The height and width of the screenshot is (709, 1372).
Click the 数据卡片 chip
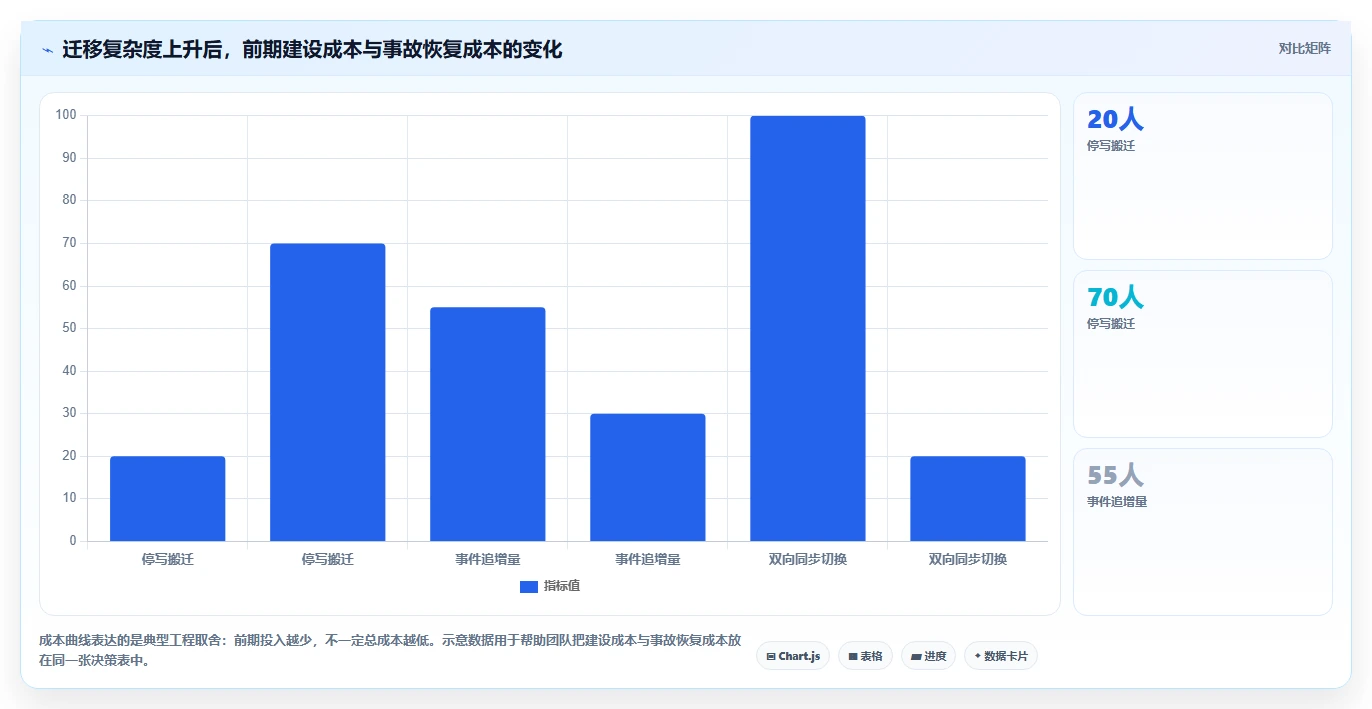[1000, 656]
